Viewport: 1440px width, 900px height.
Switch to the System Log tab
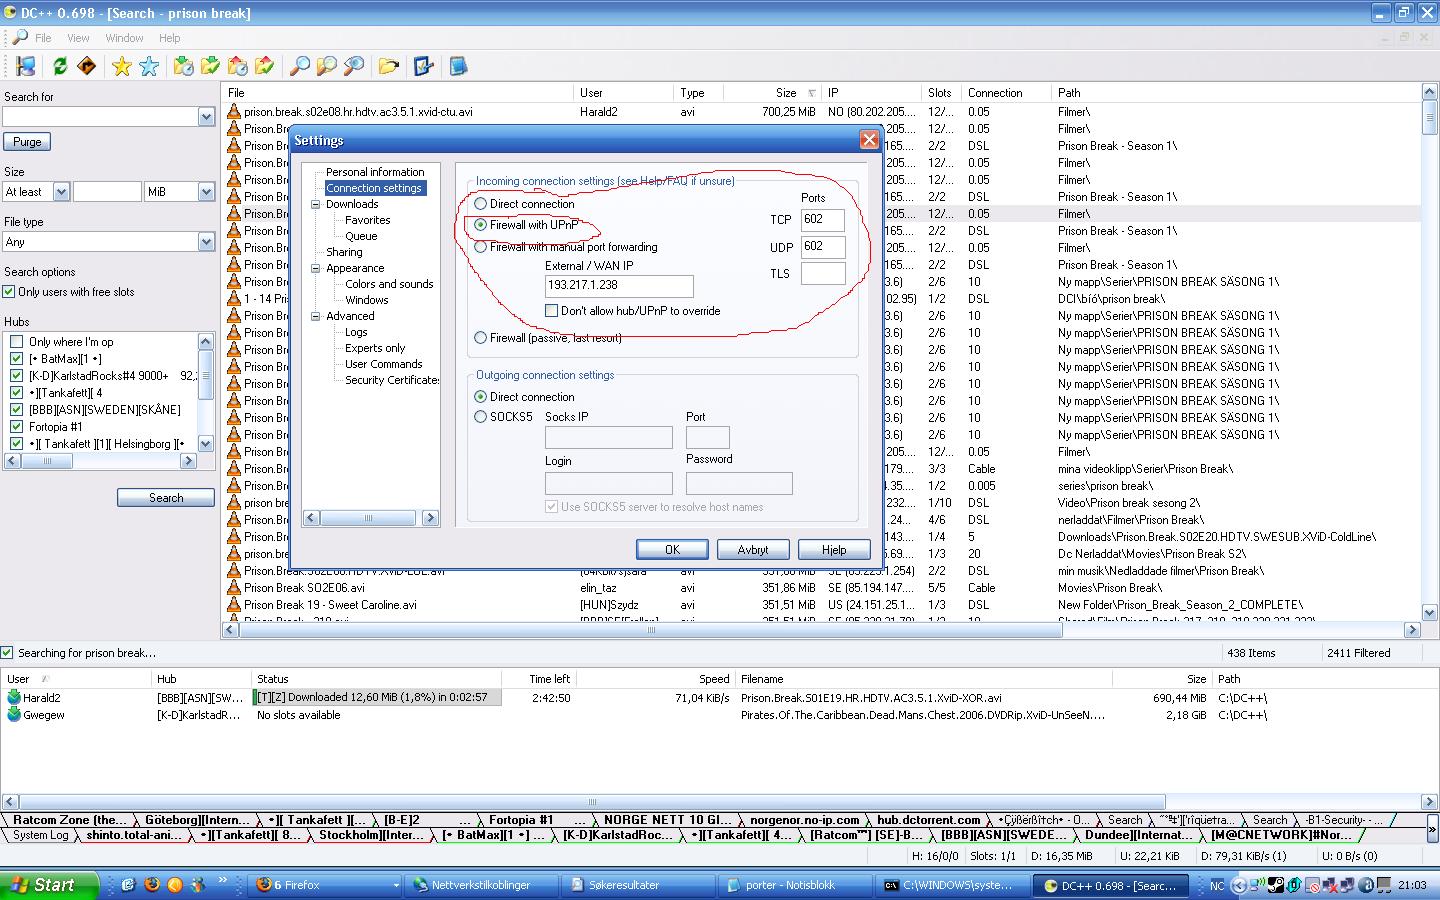(x=41, y=835)
